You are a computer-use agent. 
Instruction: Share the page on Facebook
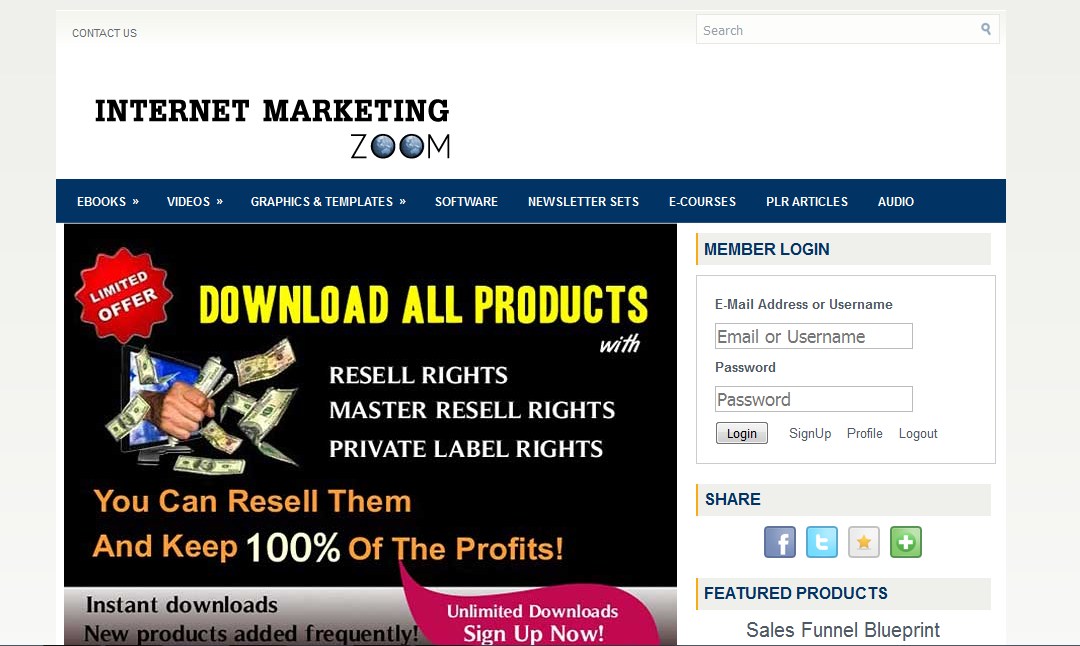pos(780,542)
